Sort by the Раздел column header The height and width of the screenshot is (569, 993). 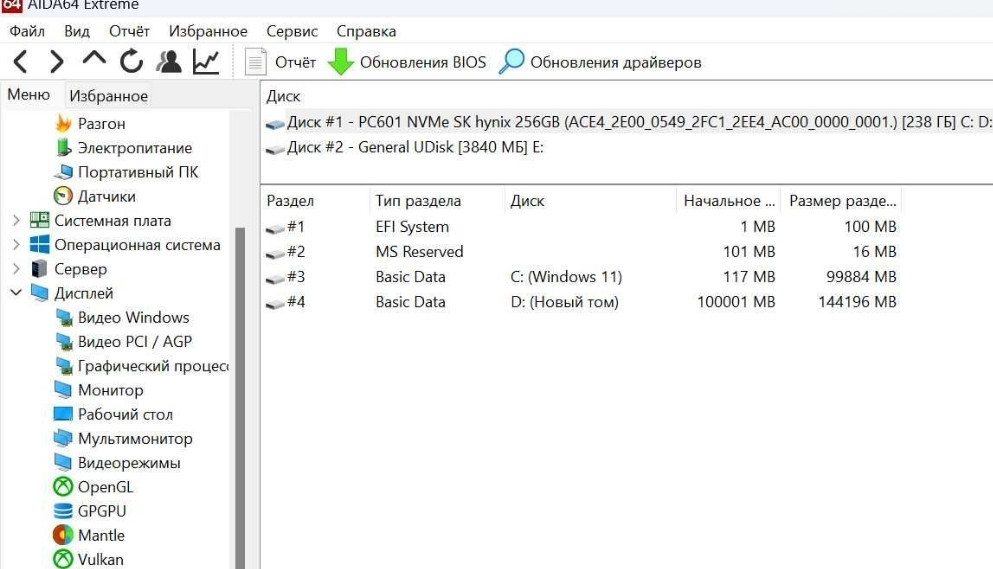coord(315,201)
